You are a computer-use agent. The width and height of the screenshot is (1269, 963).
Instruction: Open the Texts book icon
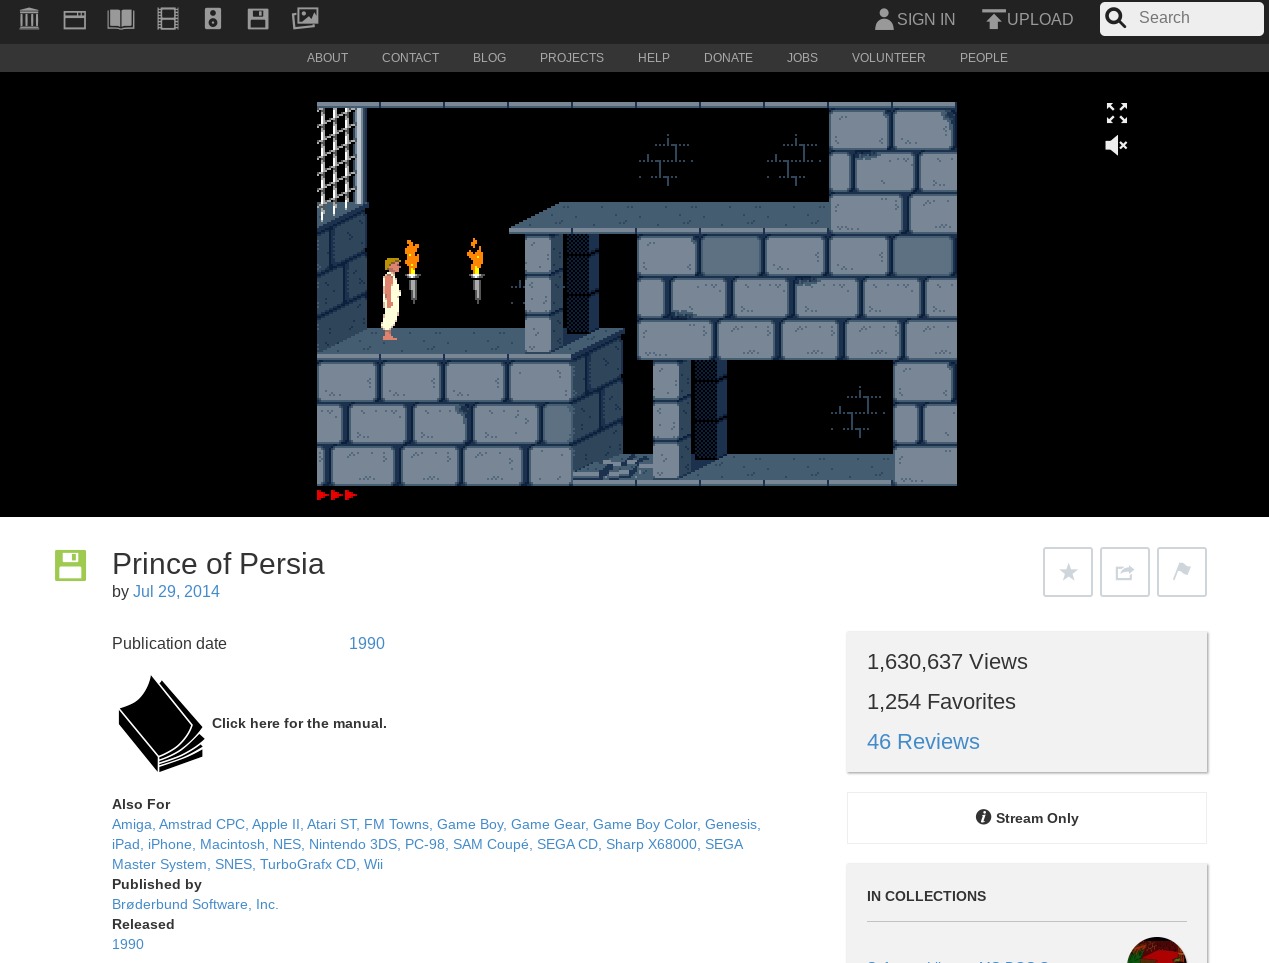121,19
